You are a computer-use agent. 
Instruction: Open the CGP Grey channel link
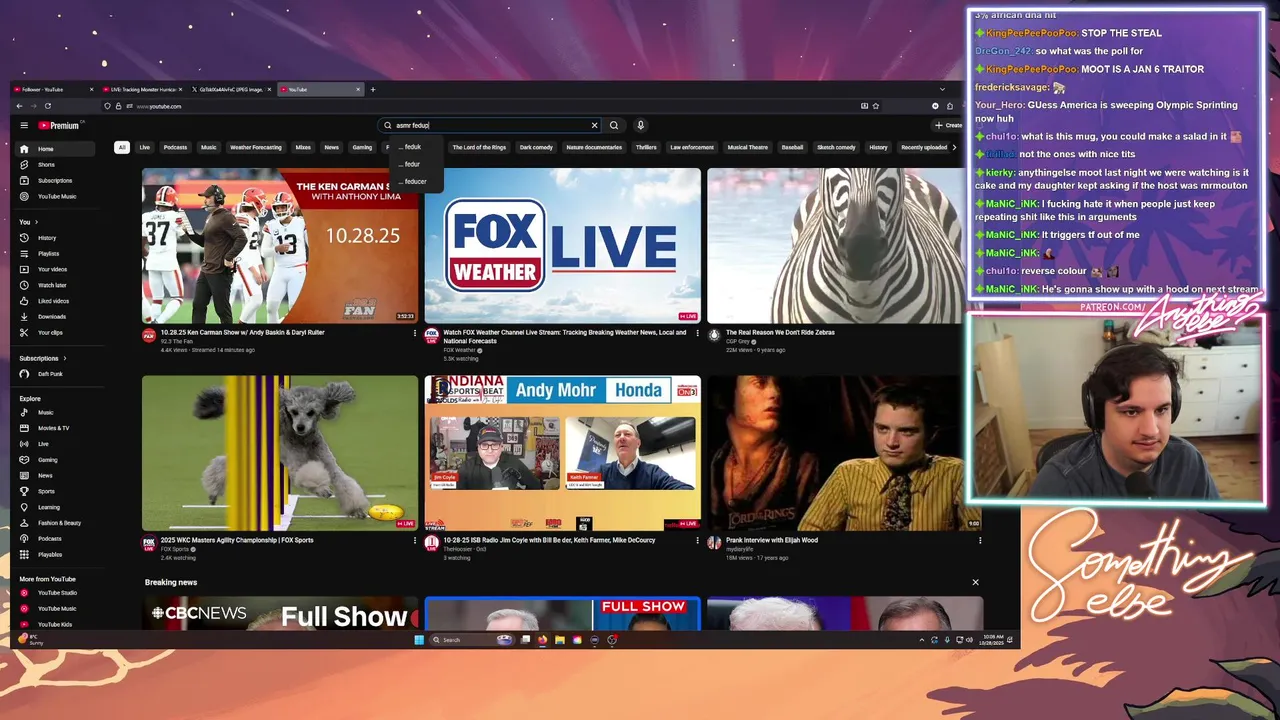tap(739, 341)
